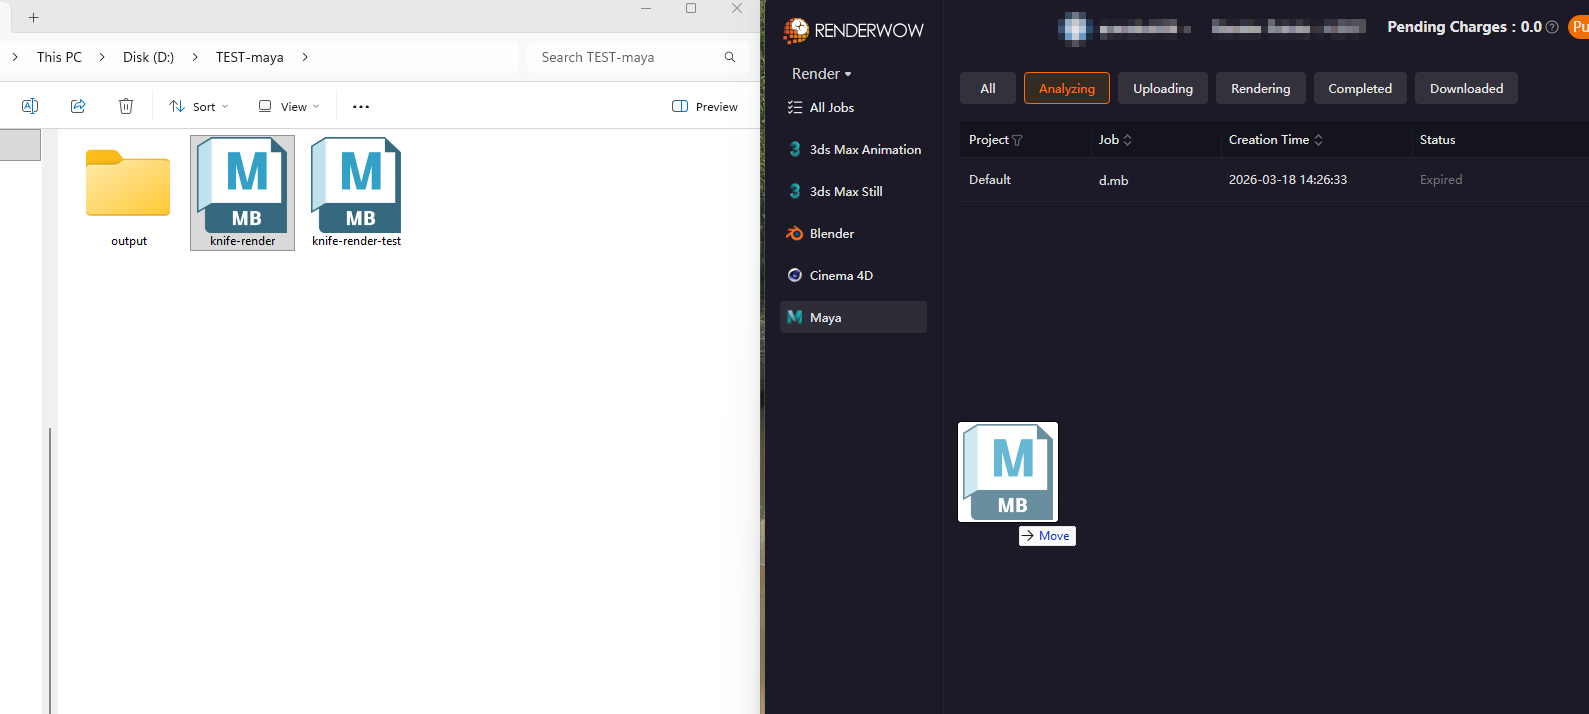Viewport: 1589px width, 714px height.
Task: Click the Share icon in Explorer toolbar
Action: coord(78,106)
